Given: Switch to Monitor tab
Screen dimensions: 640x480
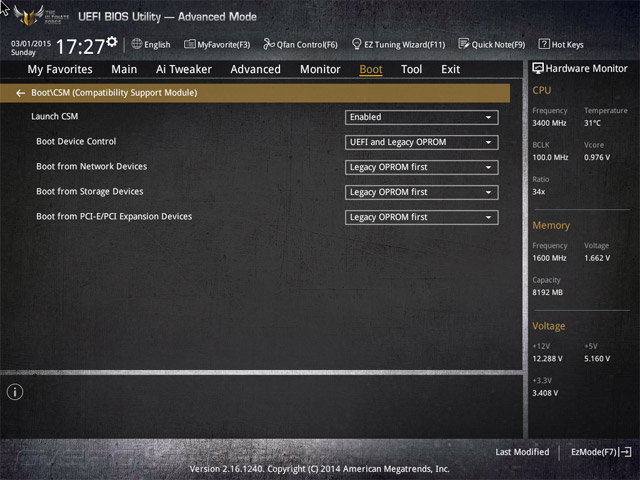Looking at the screenshot, I should [x=320, y=69].
